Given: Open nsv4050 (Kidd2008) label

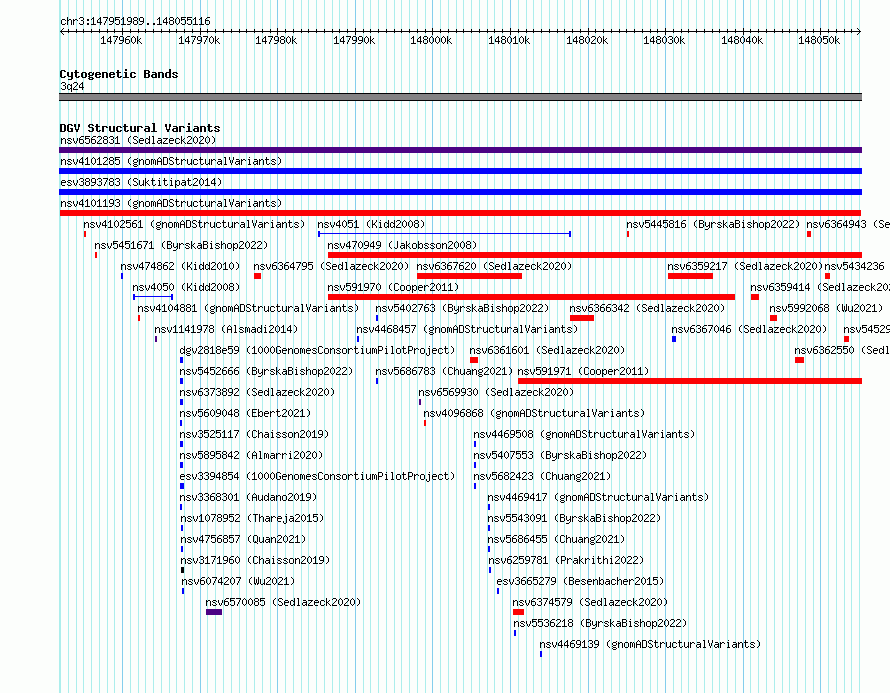Looking at the screenshot, I should pyautogui.click(x=186, y=287).
